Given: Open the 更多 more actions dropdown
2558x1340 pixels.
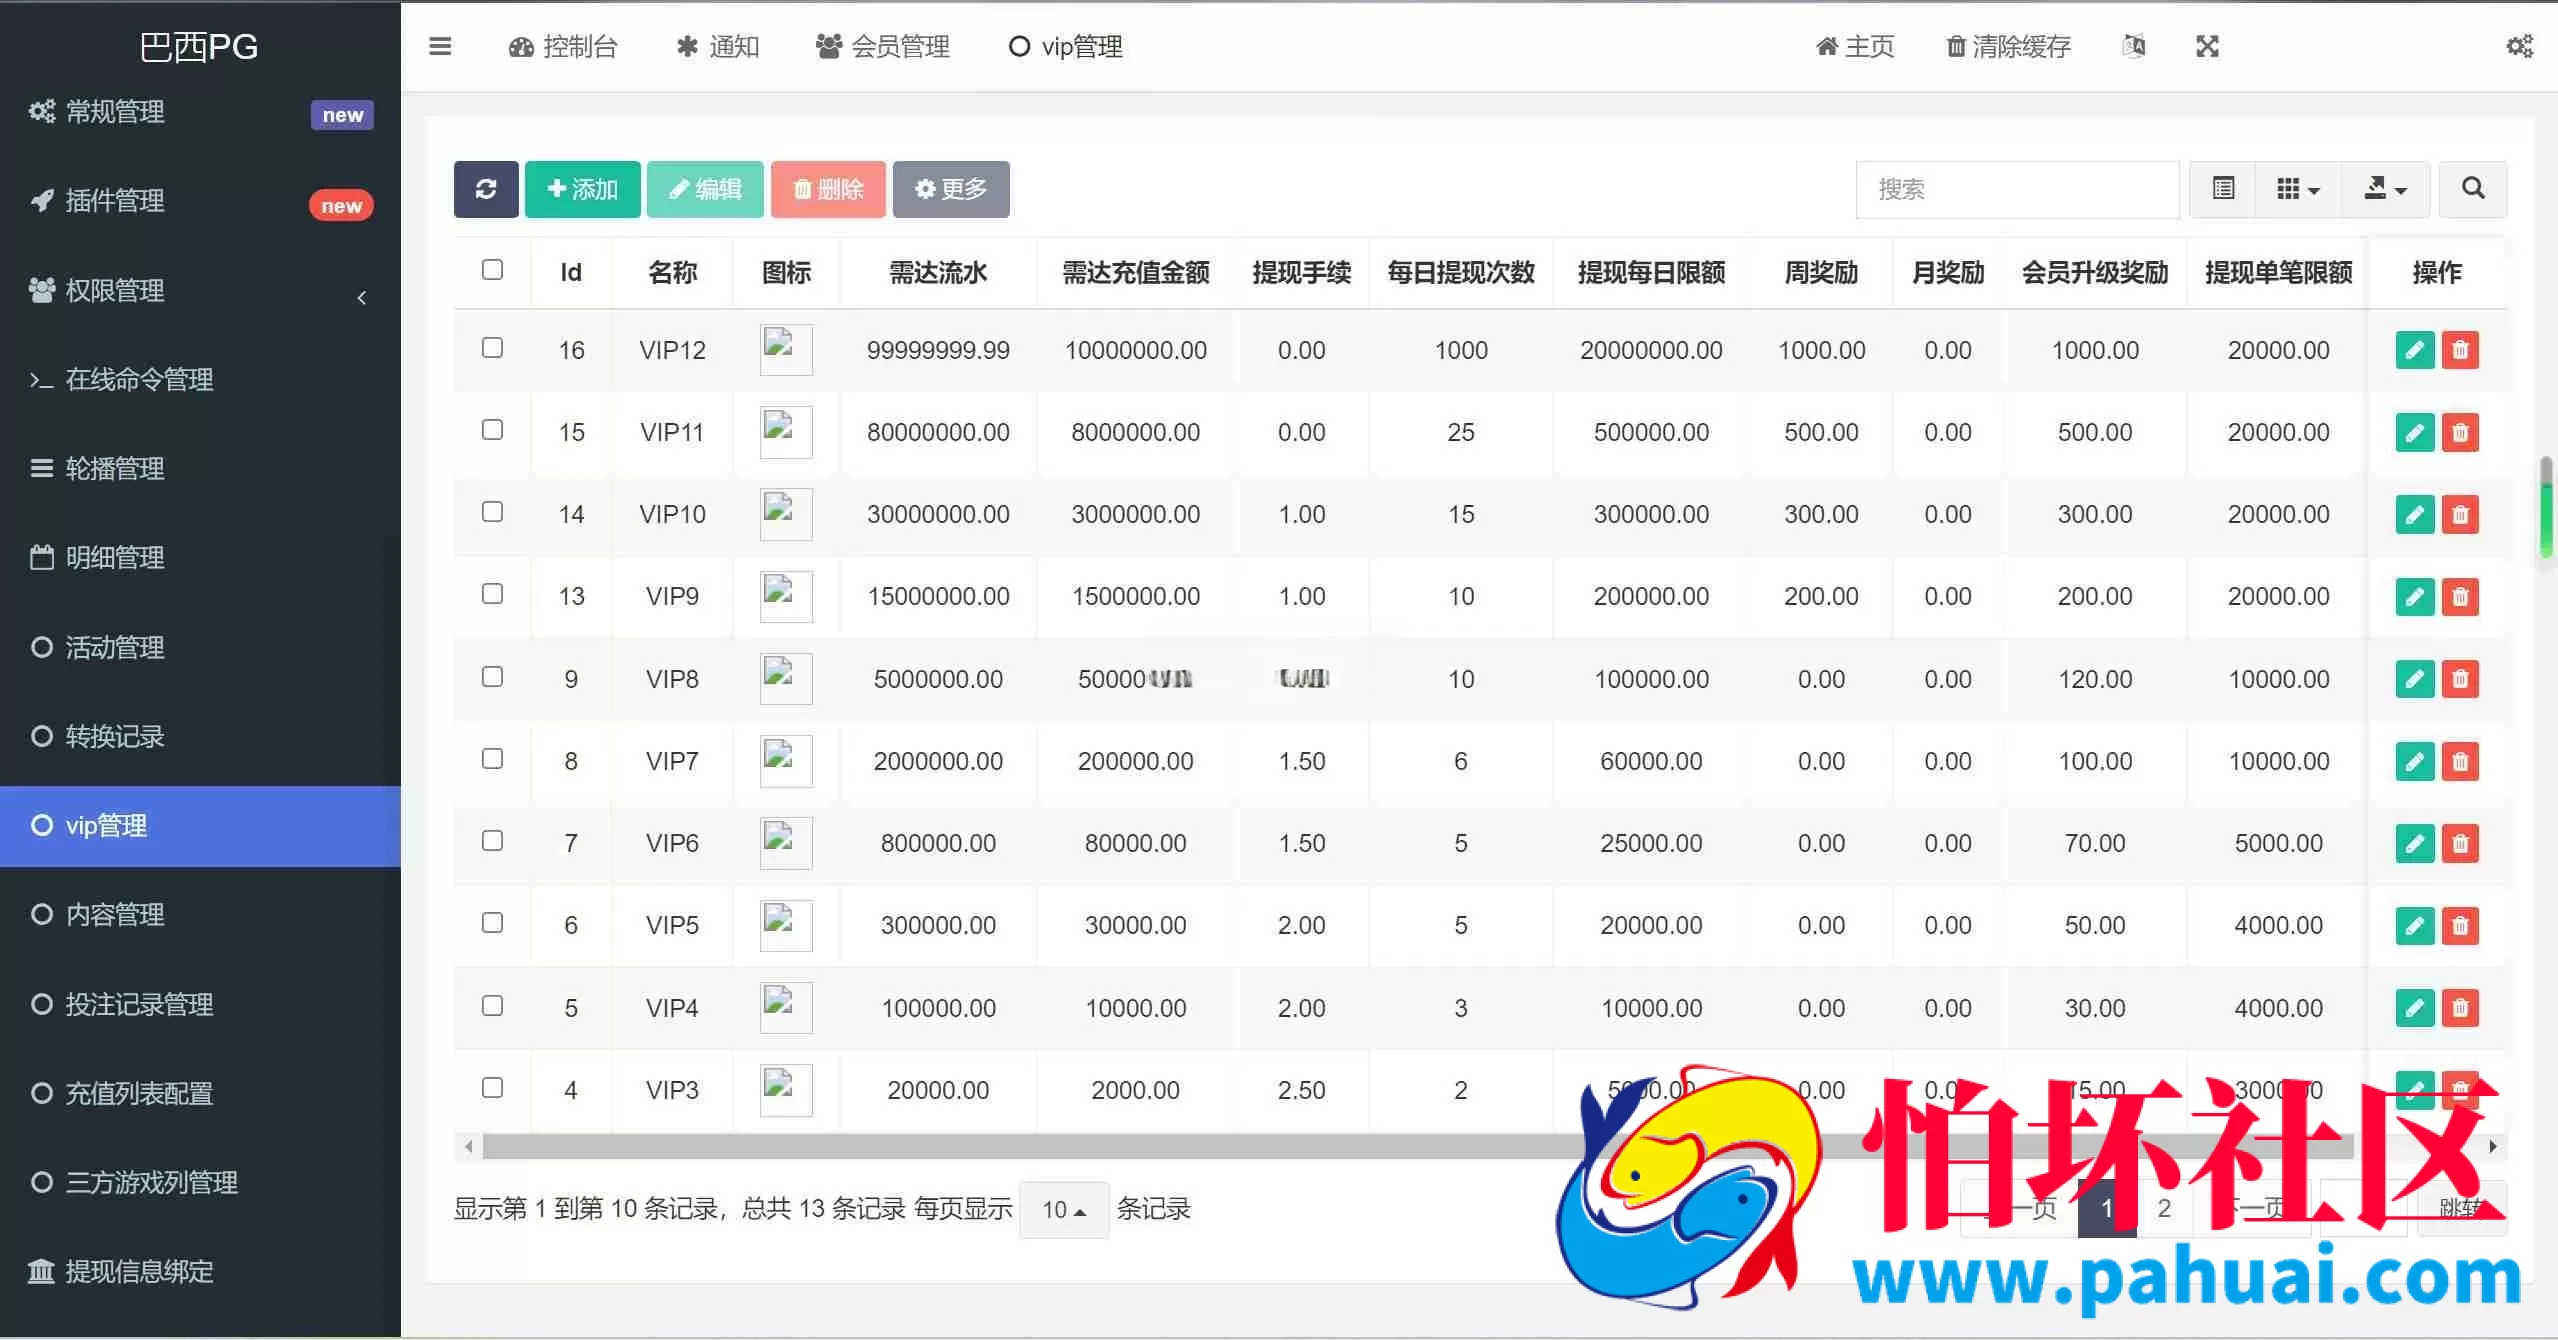Looking at the screenshot, I should click(951, 189).
